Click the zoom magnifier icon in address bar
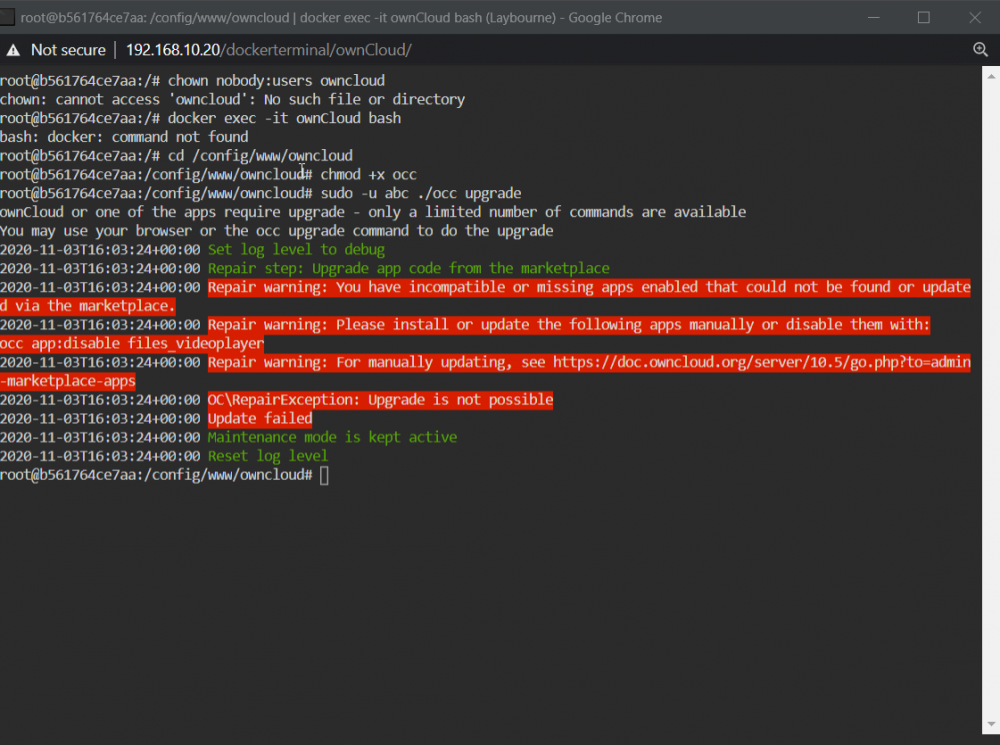Image resolution: width=1000 pixels, height=745 pixels. 980,50
